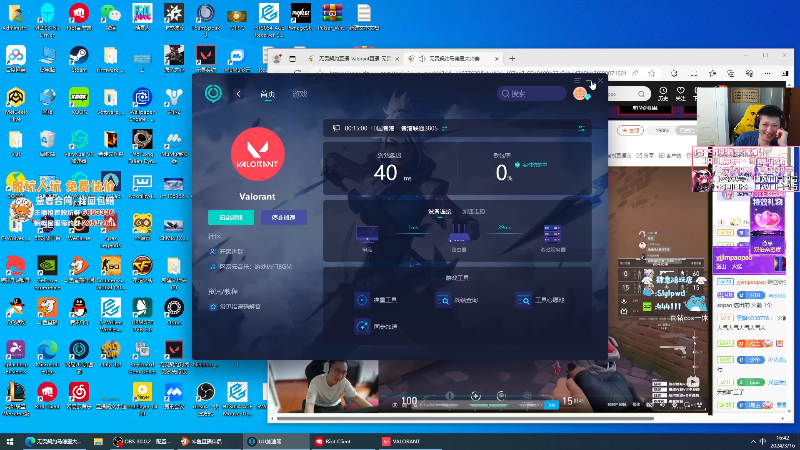The width and height of the screenshot is (800, 450).
Task: Click the Edge favorites star icon
Action: click(x=651, y=73)
